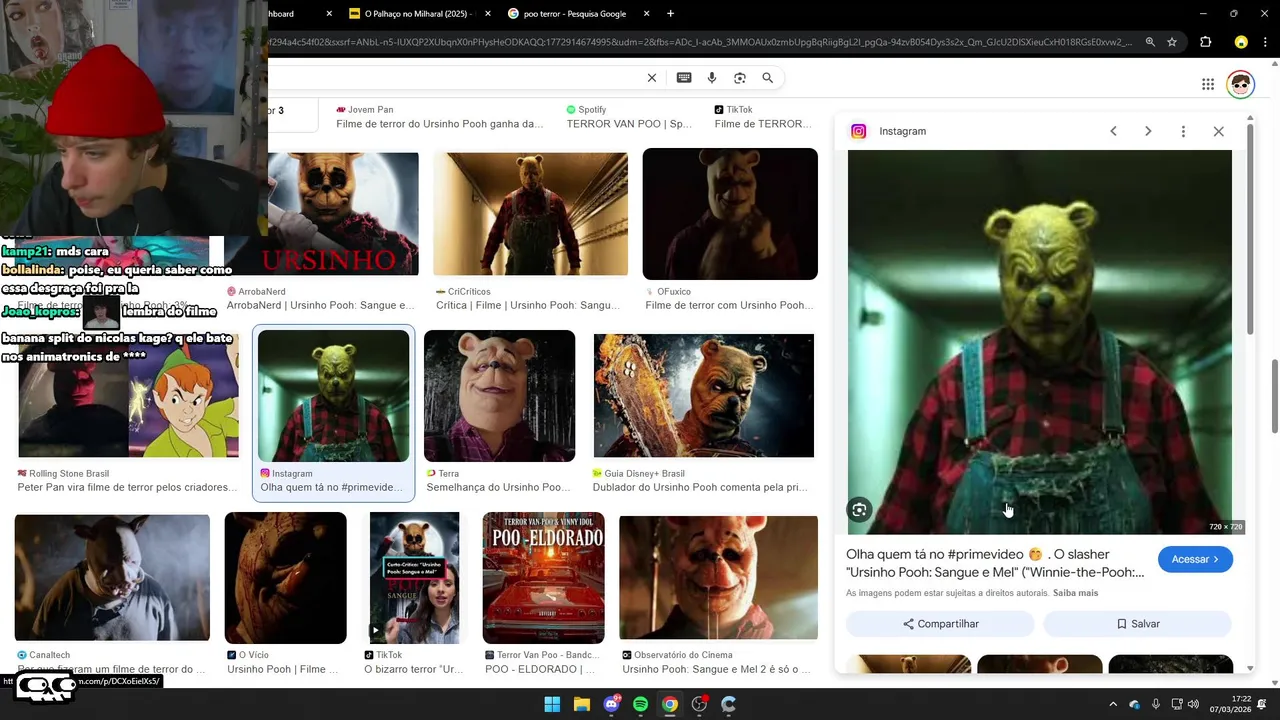
Task: Open OBS Studio from taskbar
Action: (699, 704)
